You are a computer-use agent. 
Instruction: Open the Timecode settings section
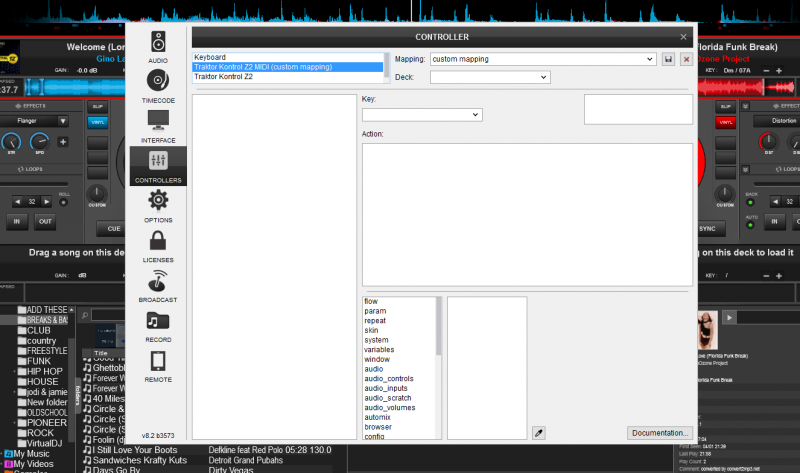click(158, 87)
